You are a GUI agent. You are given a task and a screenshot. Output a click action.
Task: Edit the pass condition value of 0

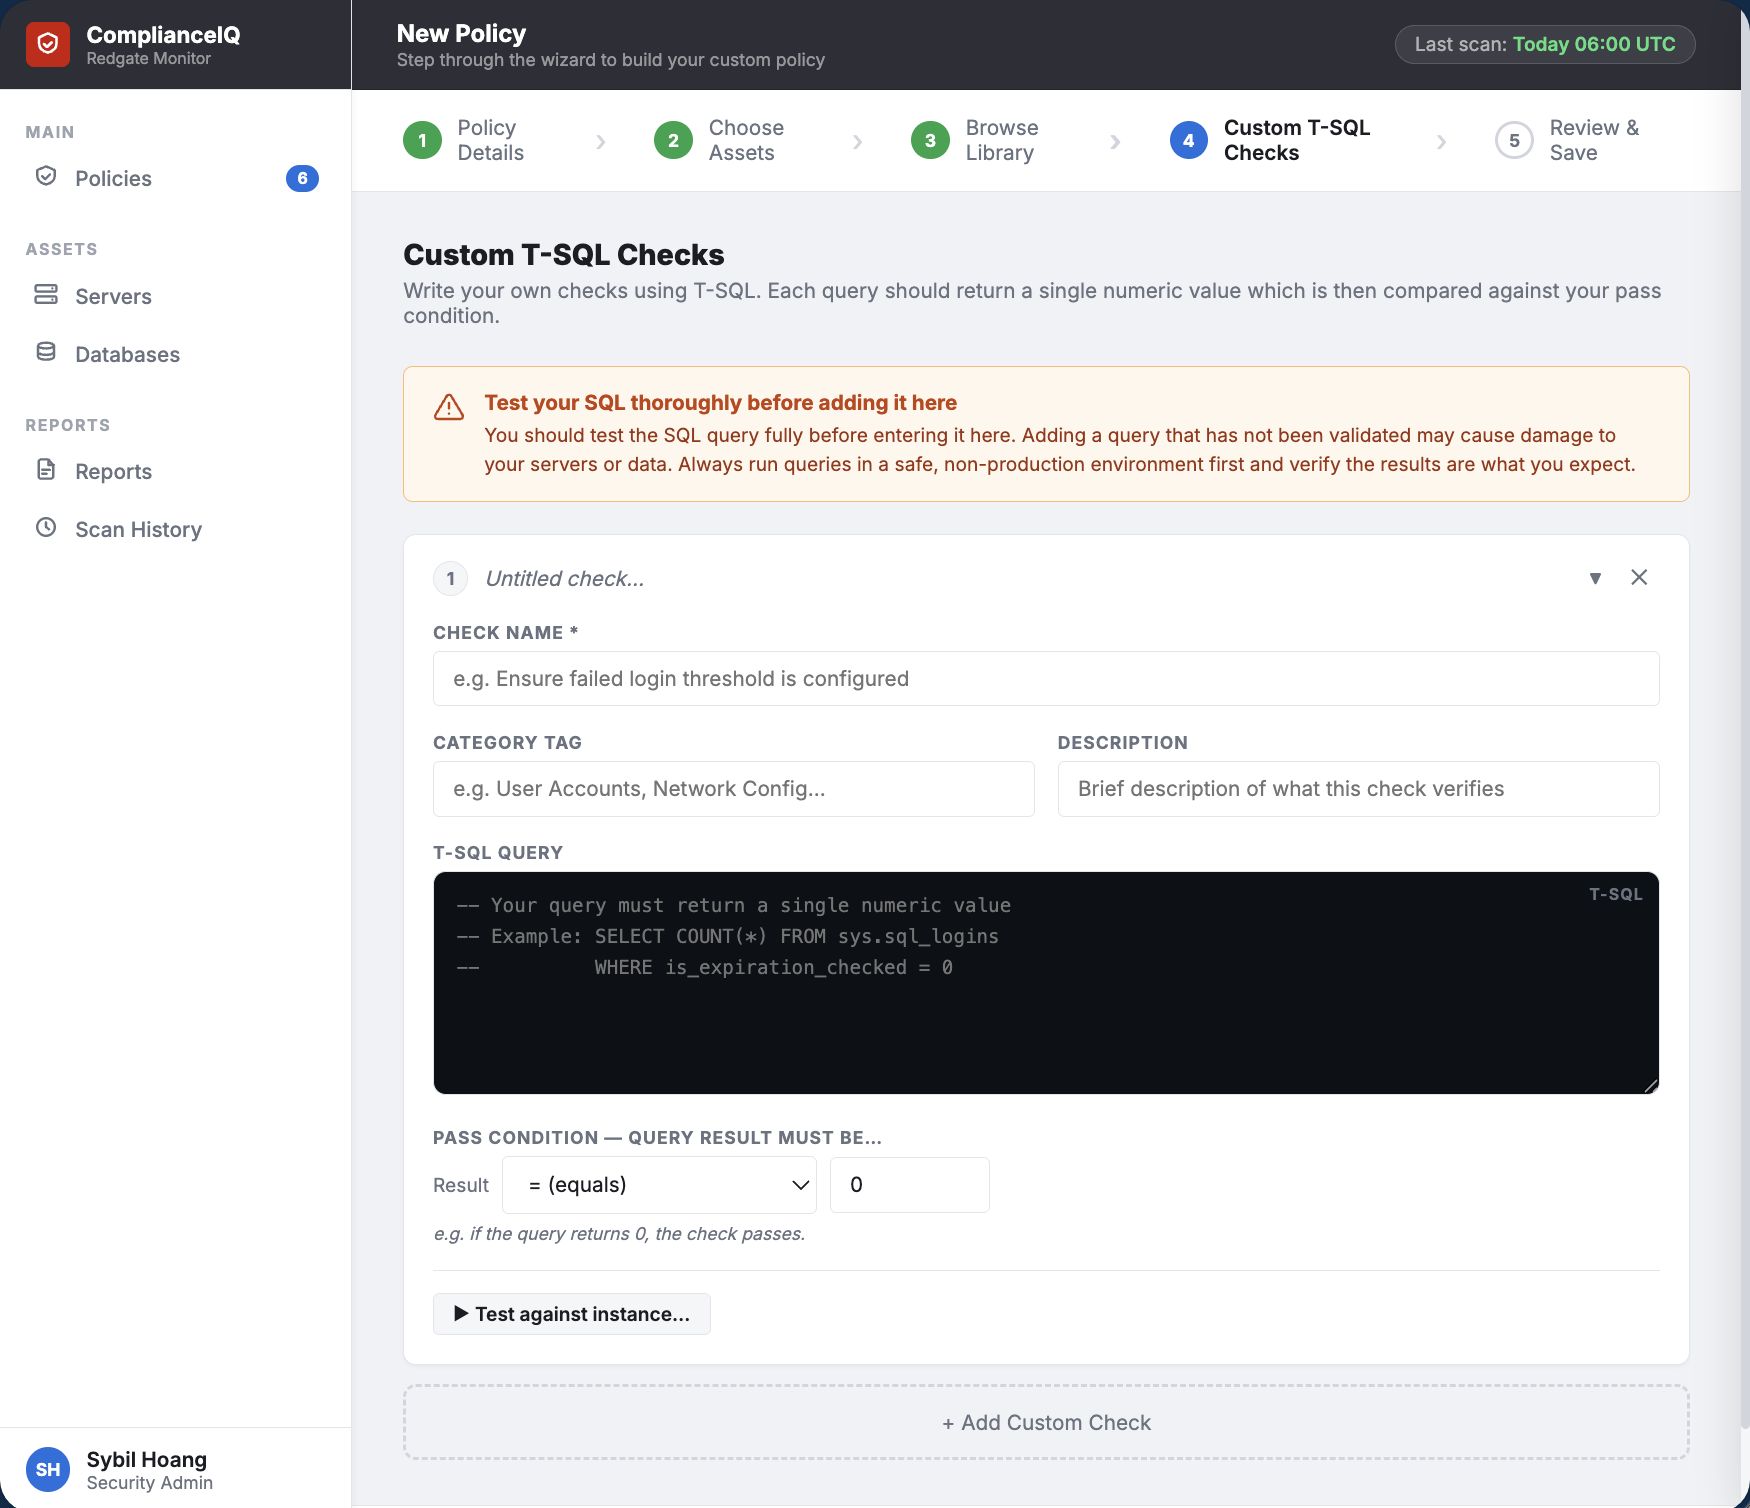point(908,1184)
